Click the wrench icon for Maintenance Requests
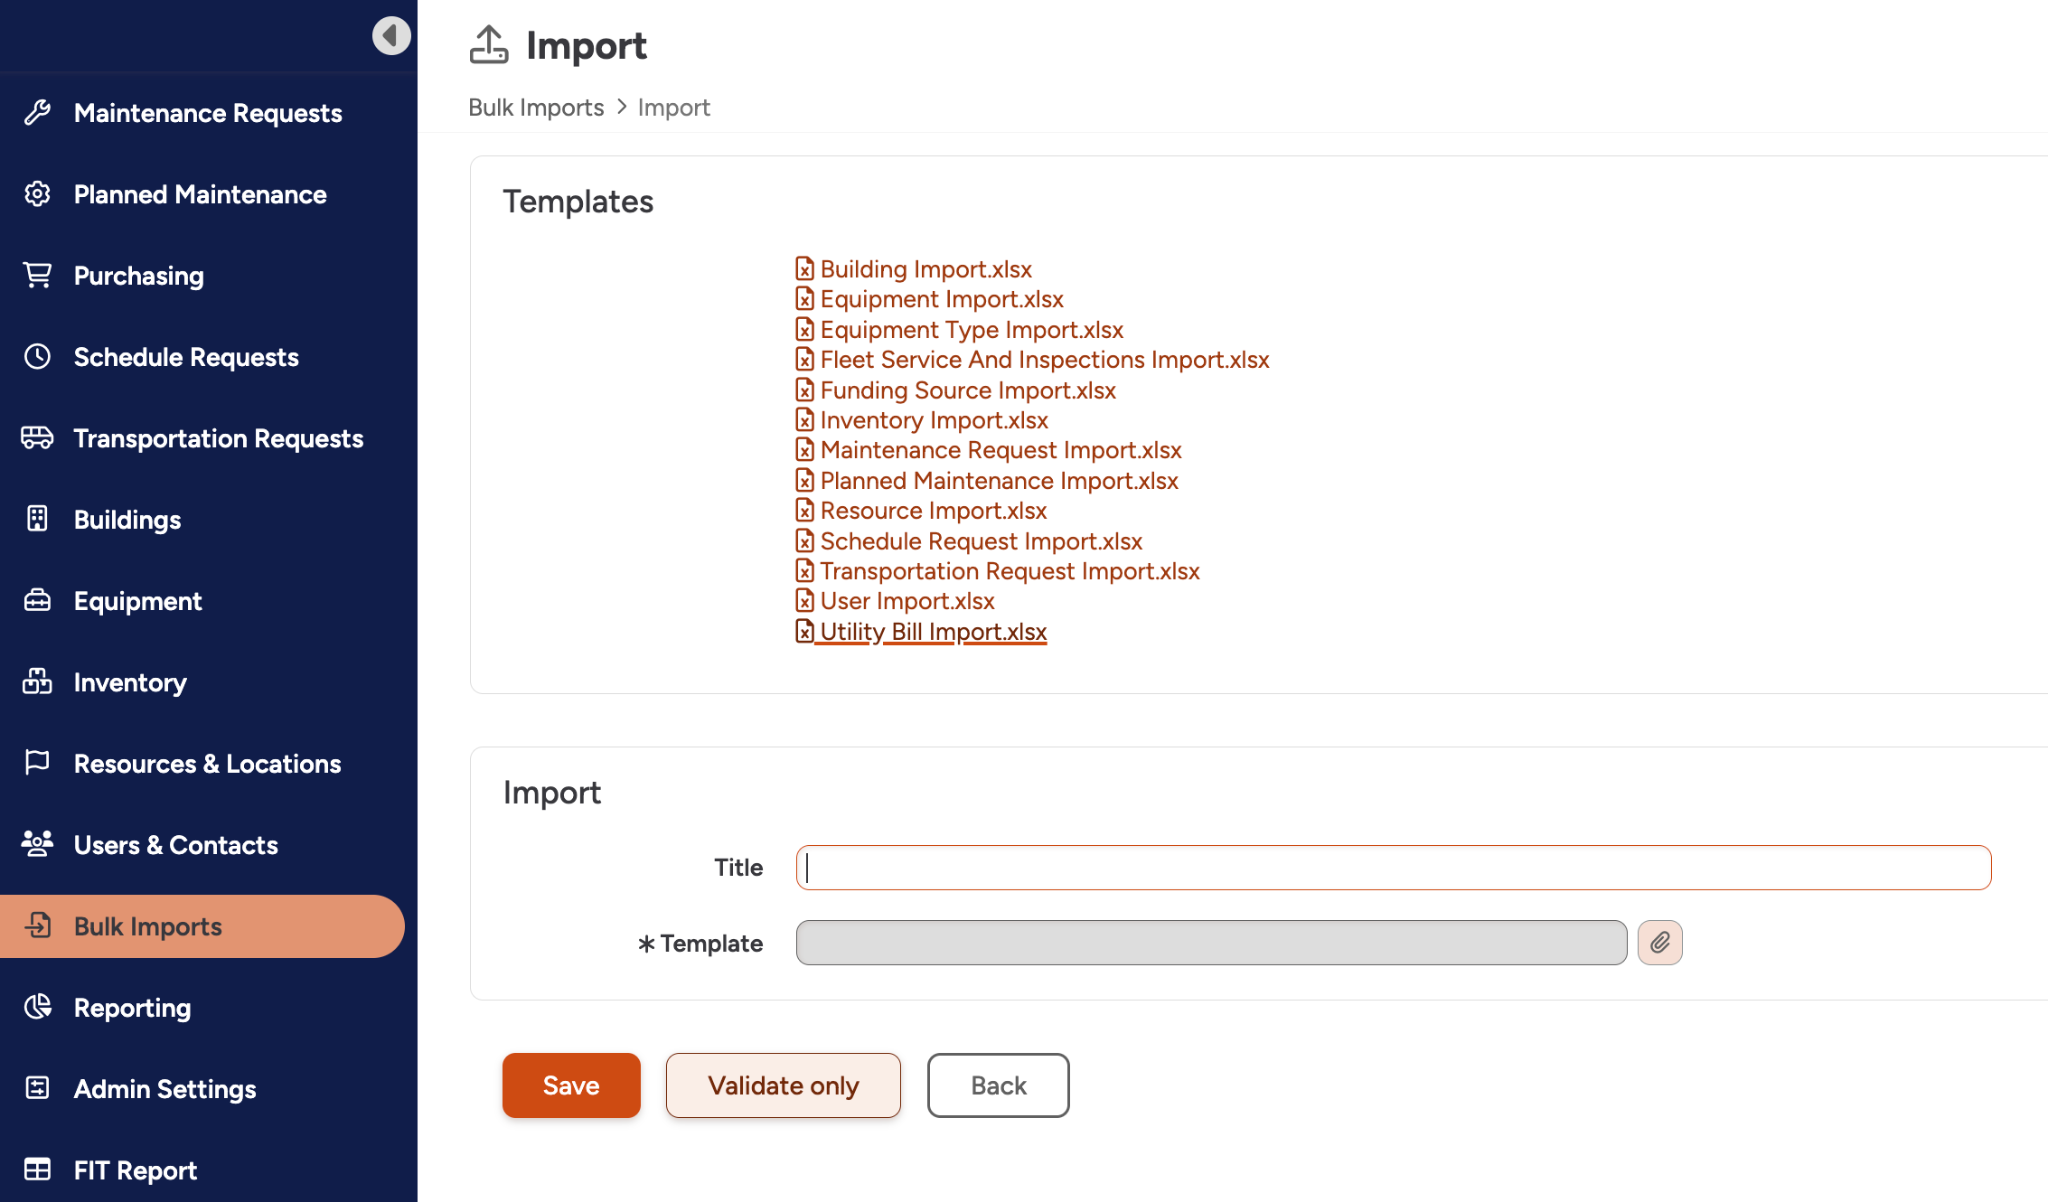The height and width of the screenshot is (1202, 2048). [37, 113]
